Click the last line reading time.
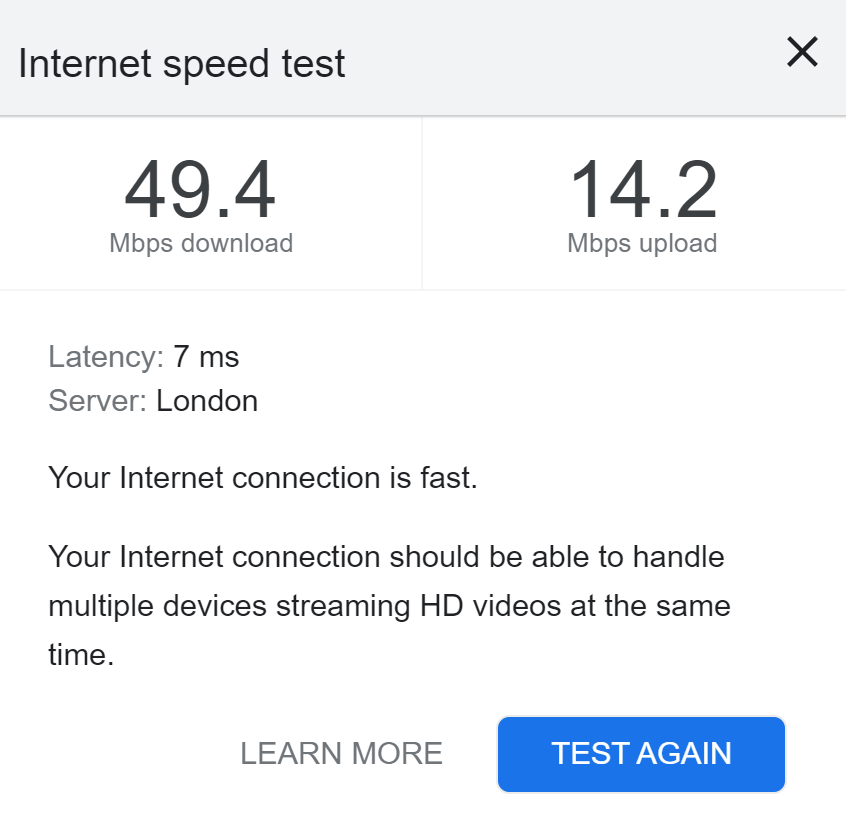 81,655
